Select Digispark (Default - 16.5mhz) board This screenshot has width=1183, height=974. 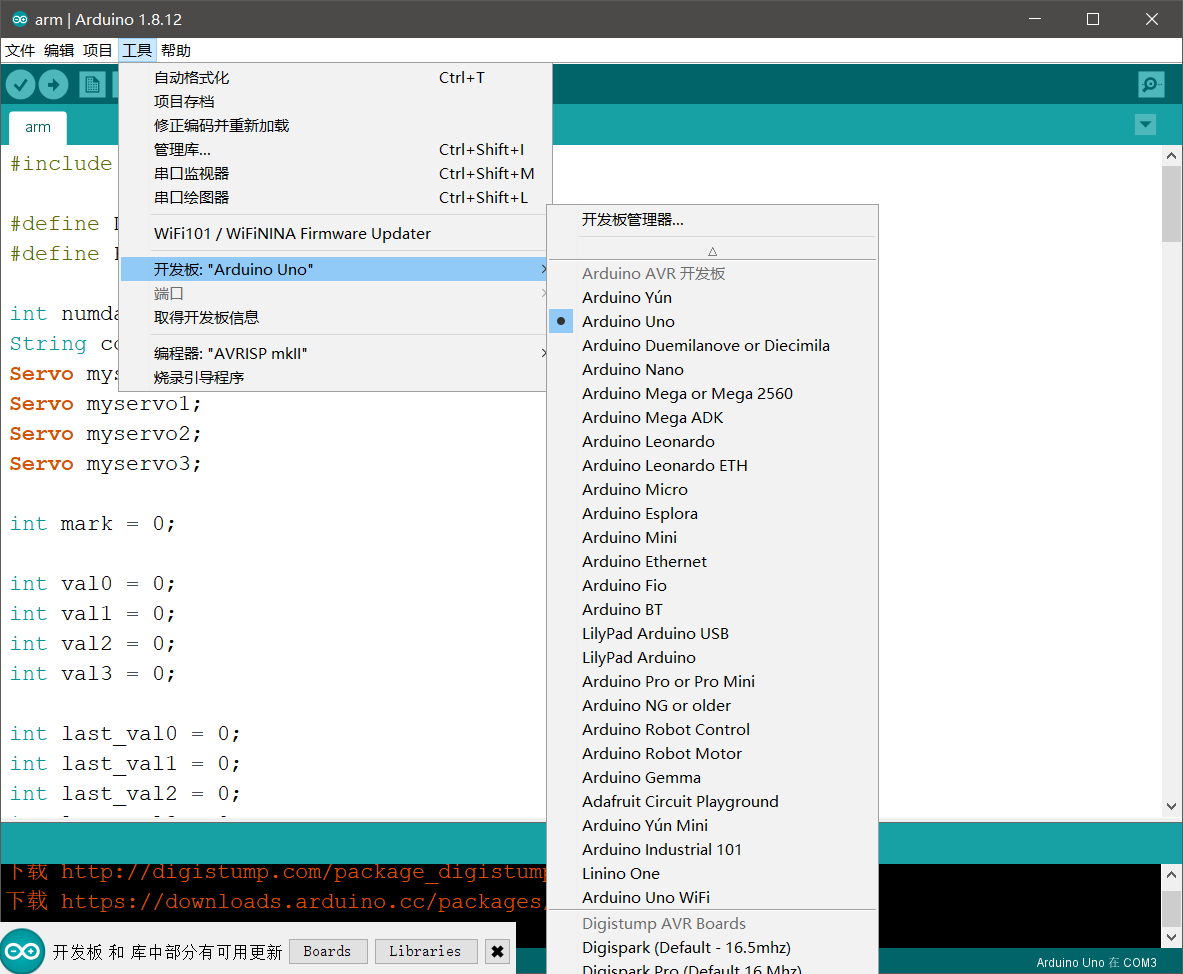pos(712,948)
